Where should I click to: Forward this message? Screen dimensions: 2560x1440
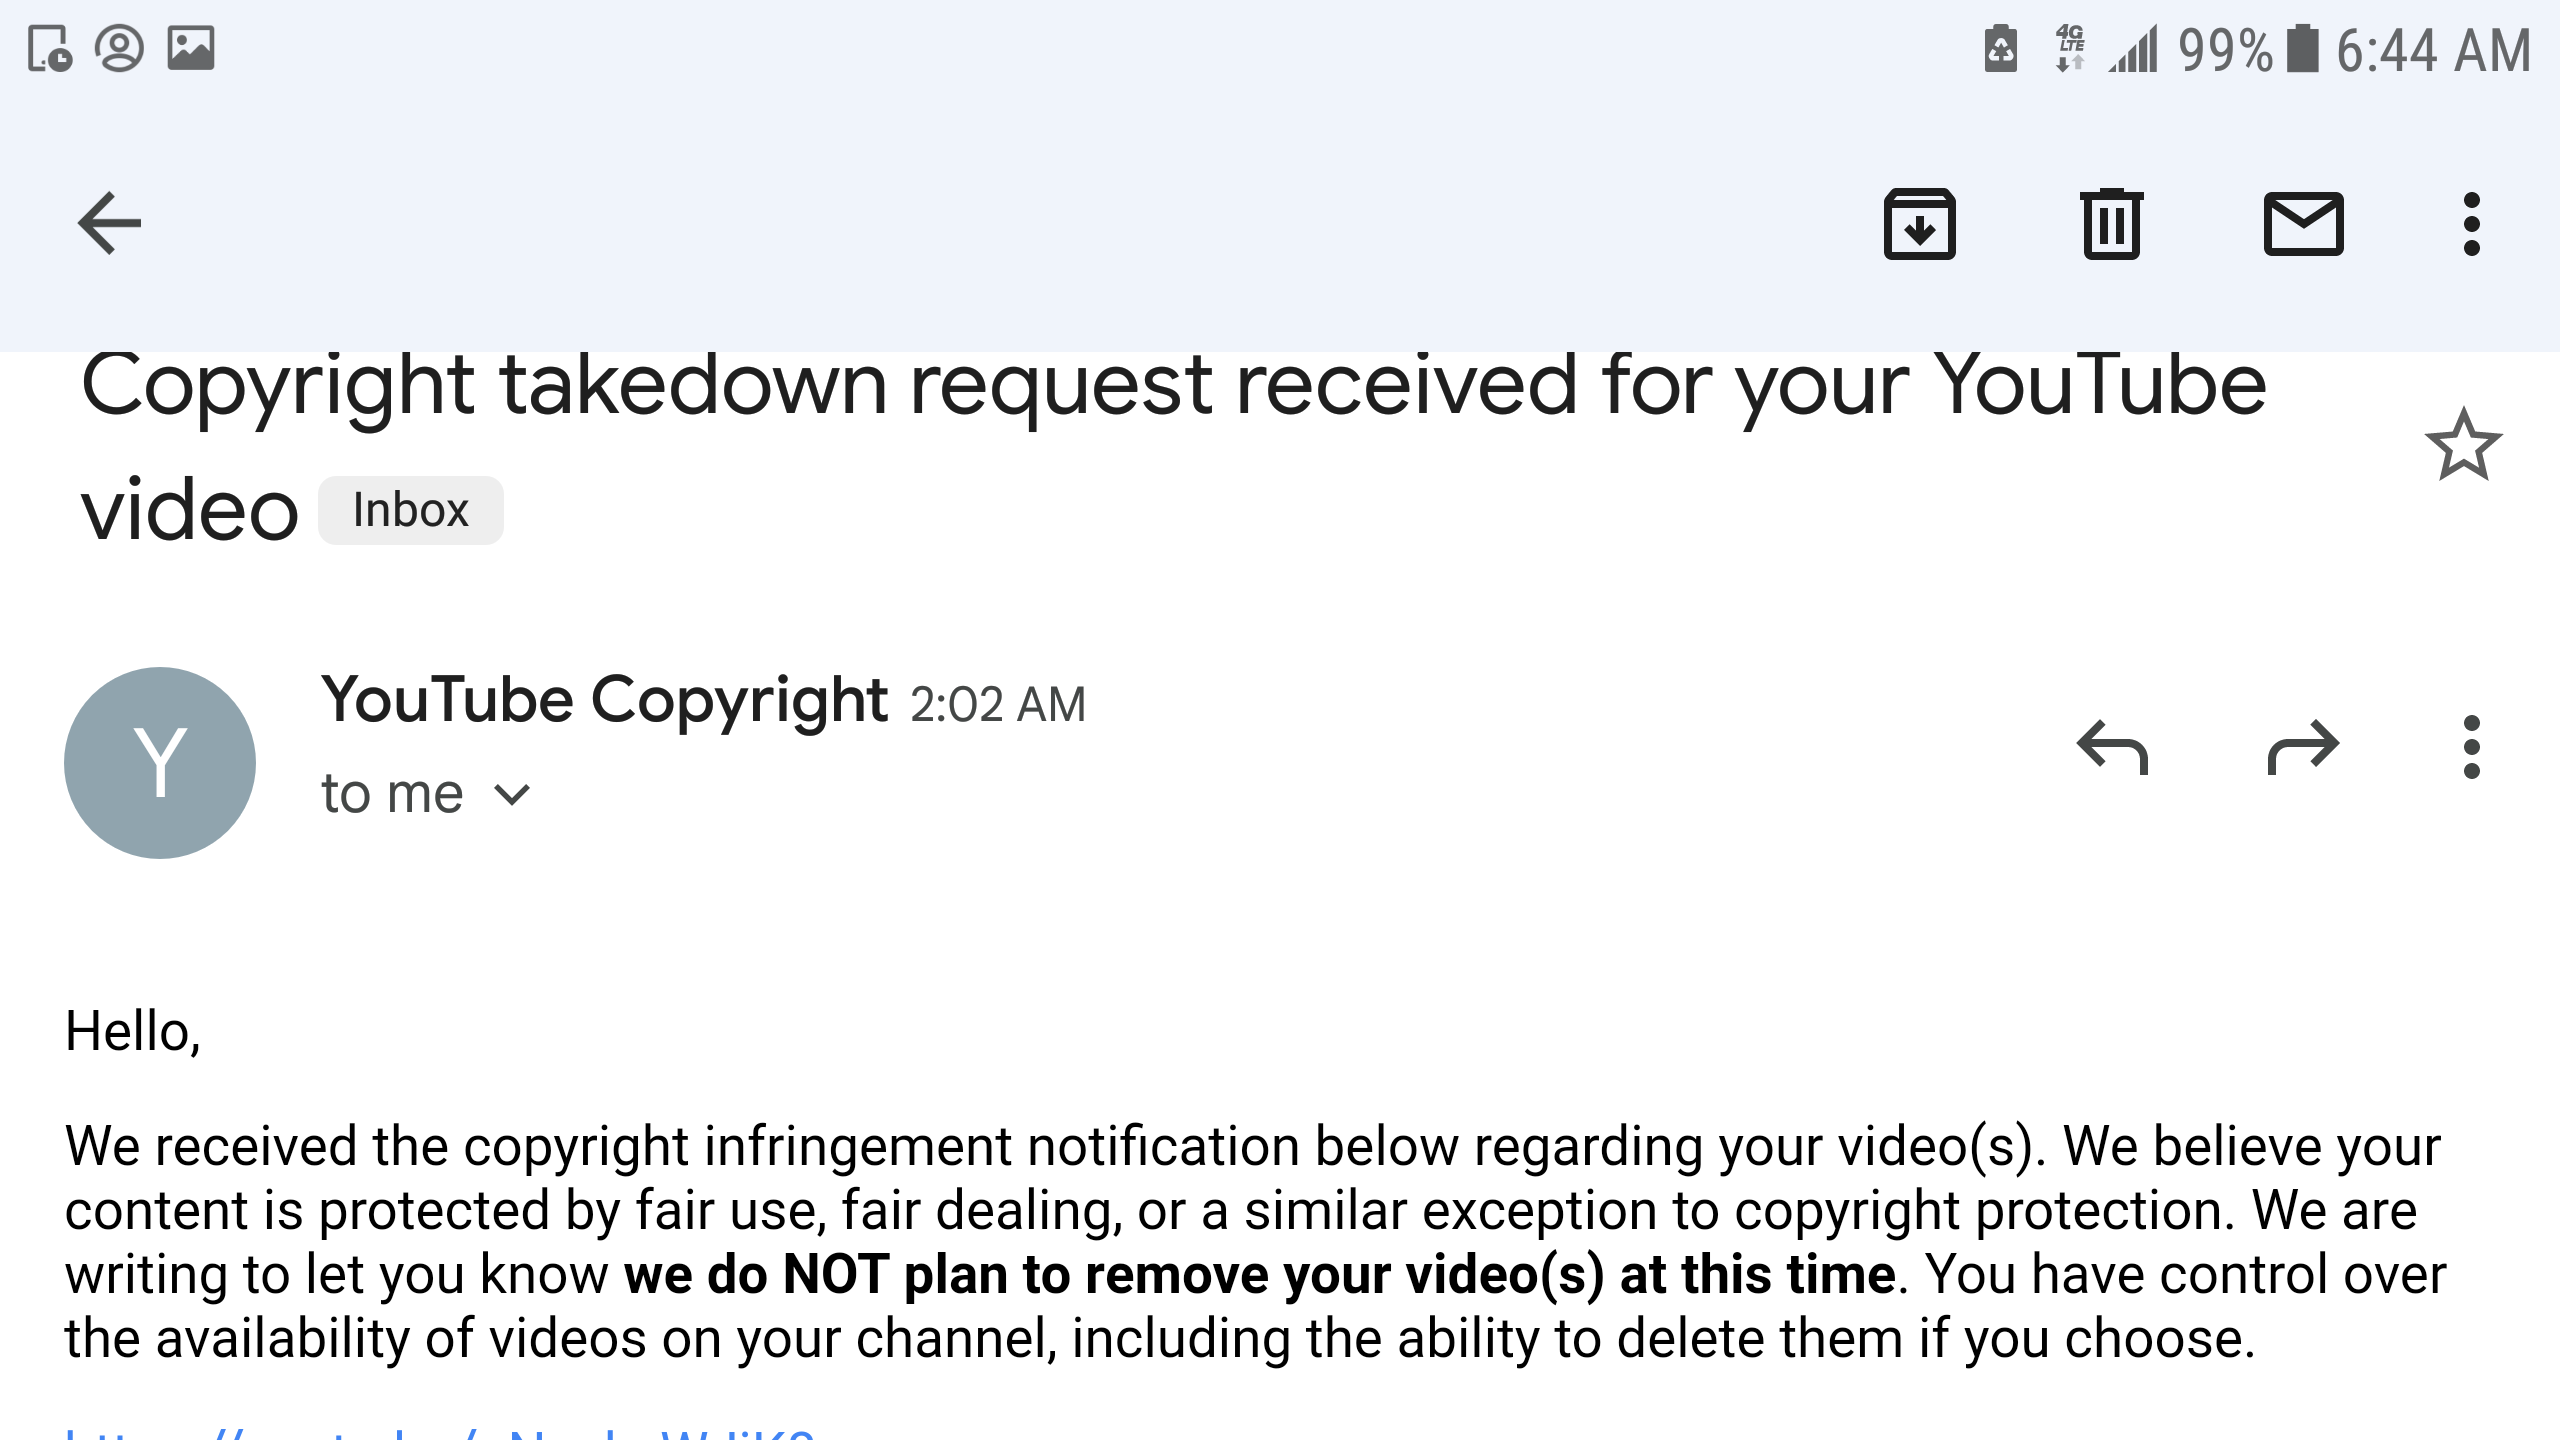2303,747
